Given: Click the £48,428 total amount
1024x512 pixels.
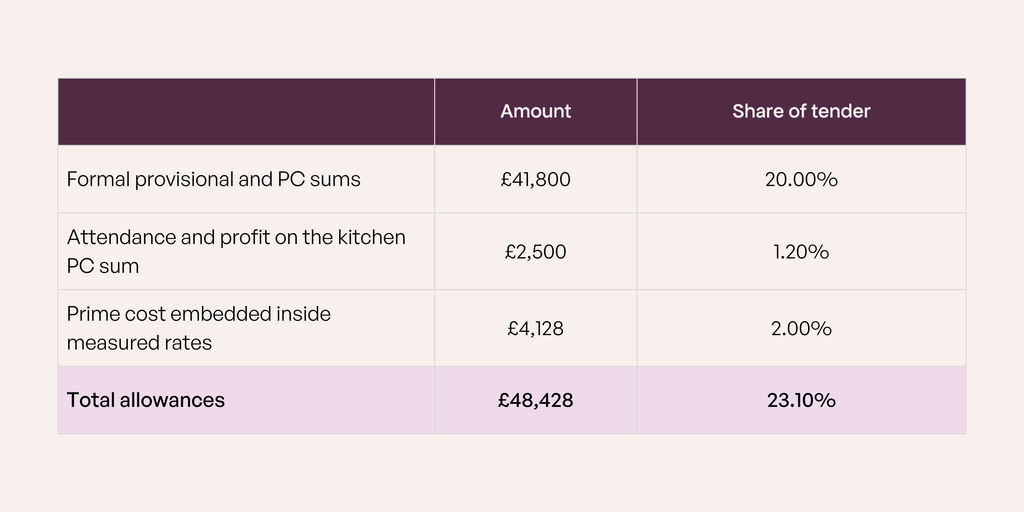Looking at the screenshot, I should [x=536, y=400].
